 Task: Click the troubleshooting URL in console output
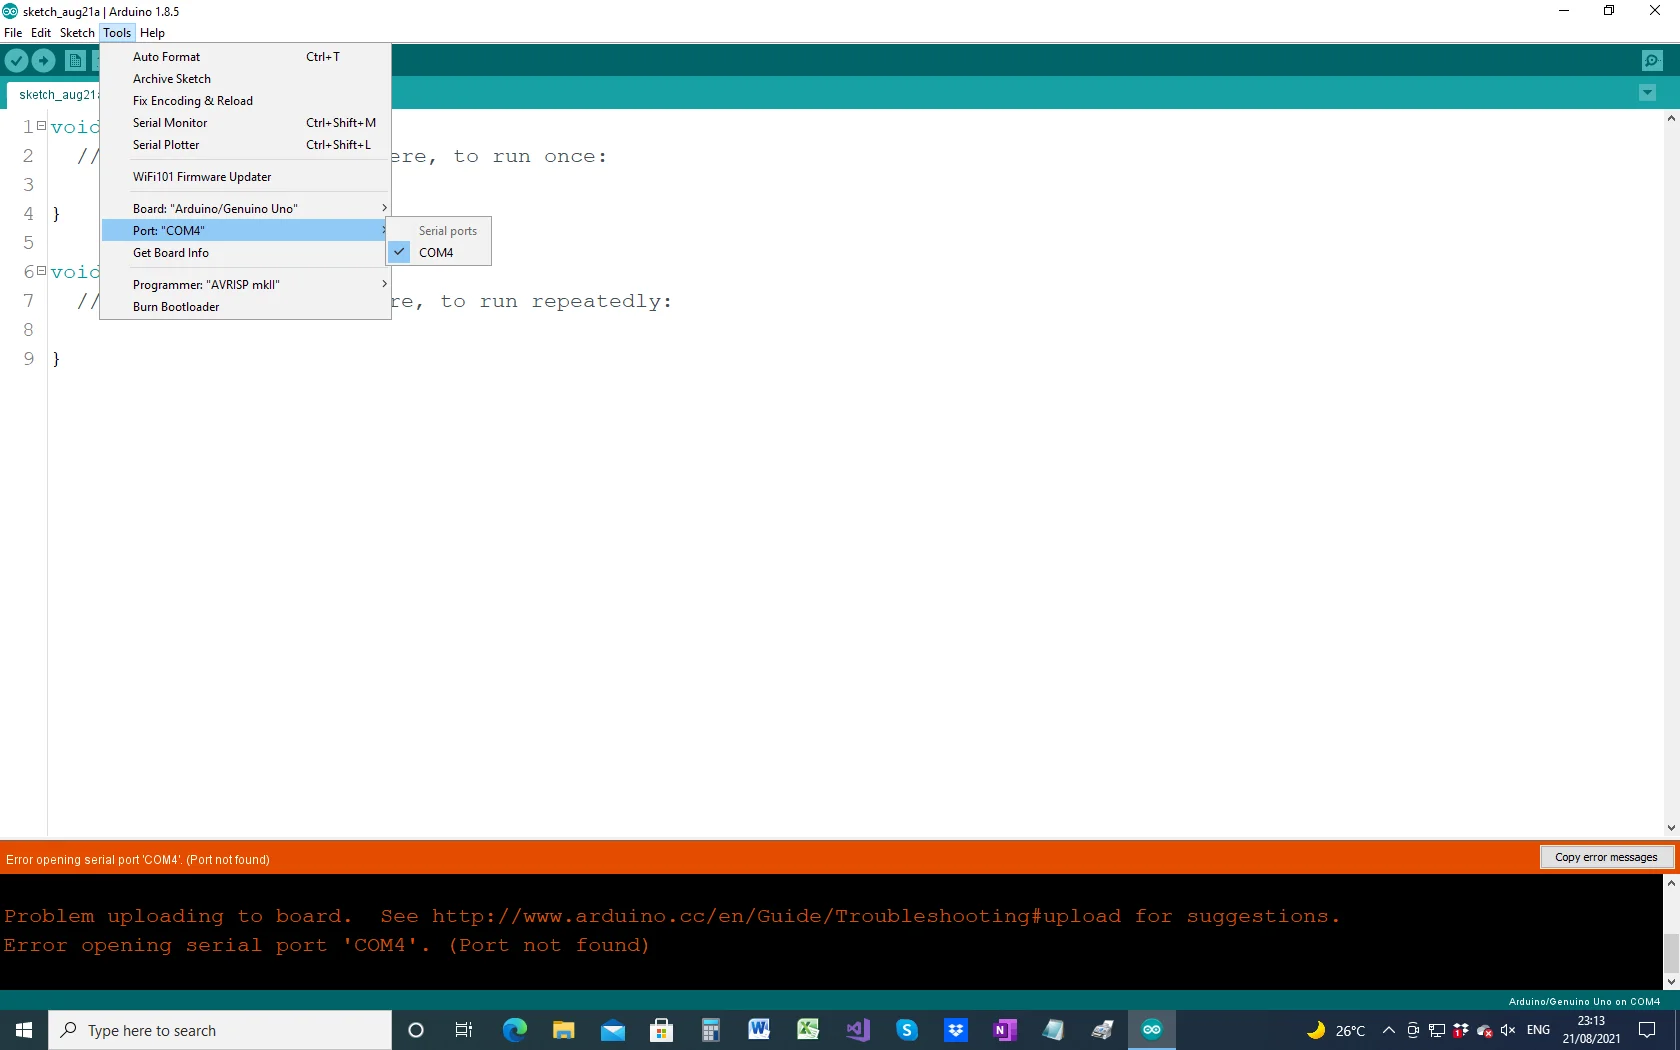776,916
